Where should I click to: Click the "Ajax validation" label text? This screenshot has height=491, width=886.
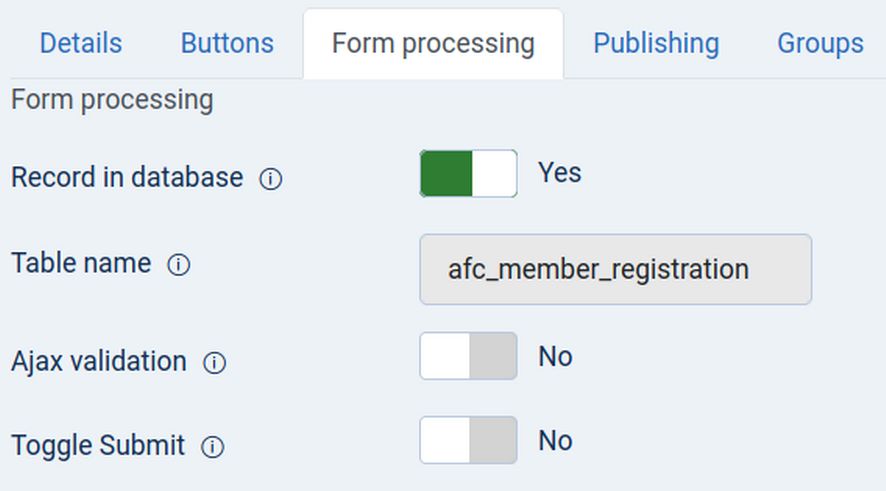click(x=99, y=361)
